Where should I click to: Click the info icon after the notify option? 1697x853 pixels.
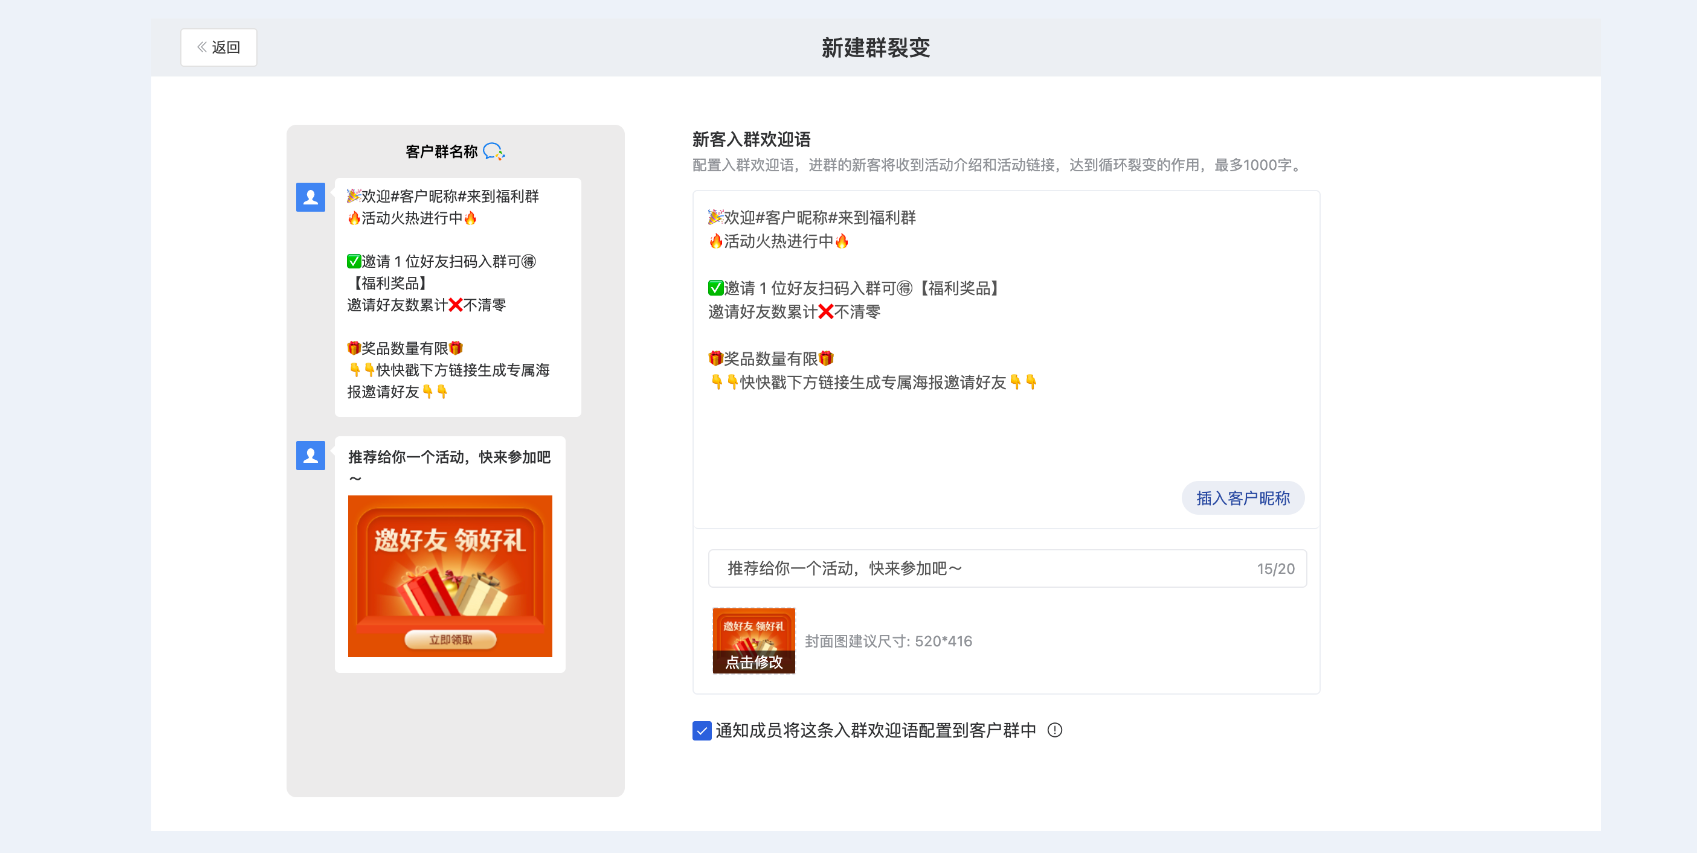(1055, 730)
